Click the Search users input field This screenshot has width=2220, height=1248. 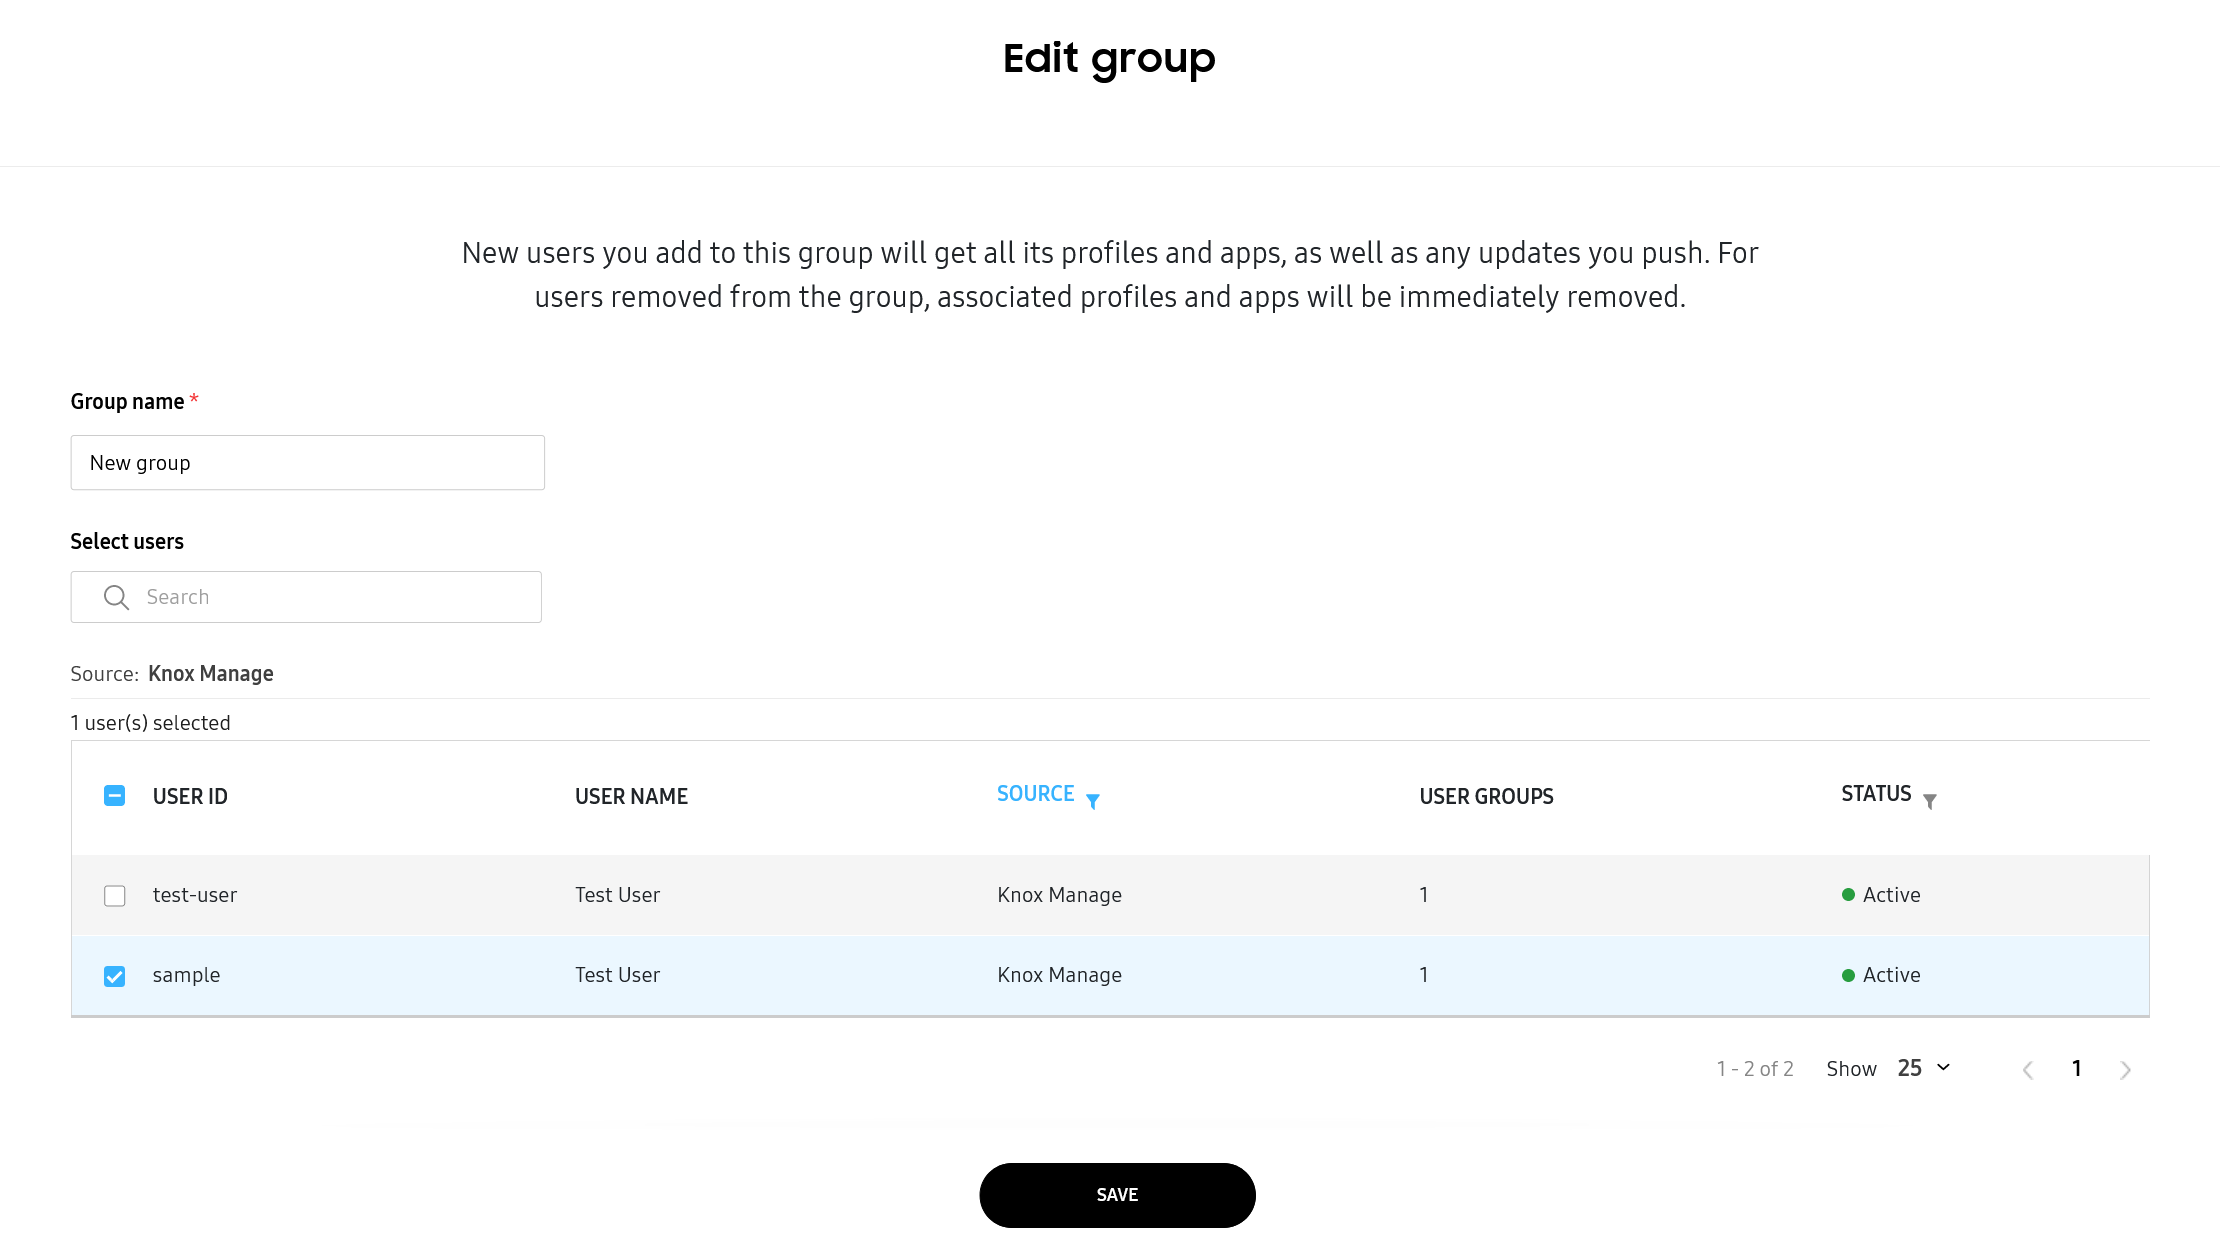pyautogui.click(x=306, y=597)
